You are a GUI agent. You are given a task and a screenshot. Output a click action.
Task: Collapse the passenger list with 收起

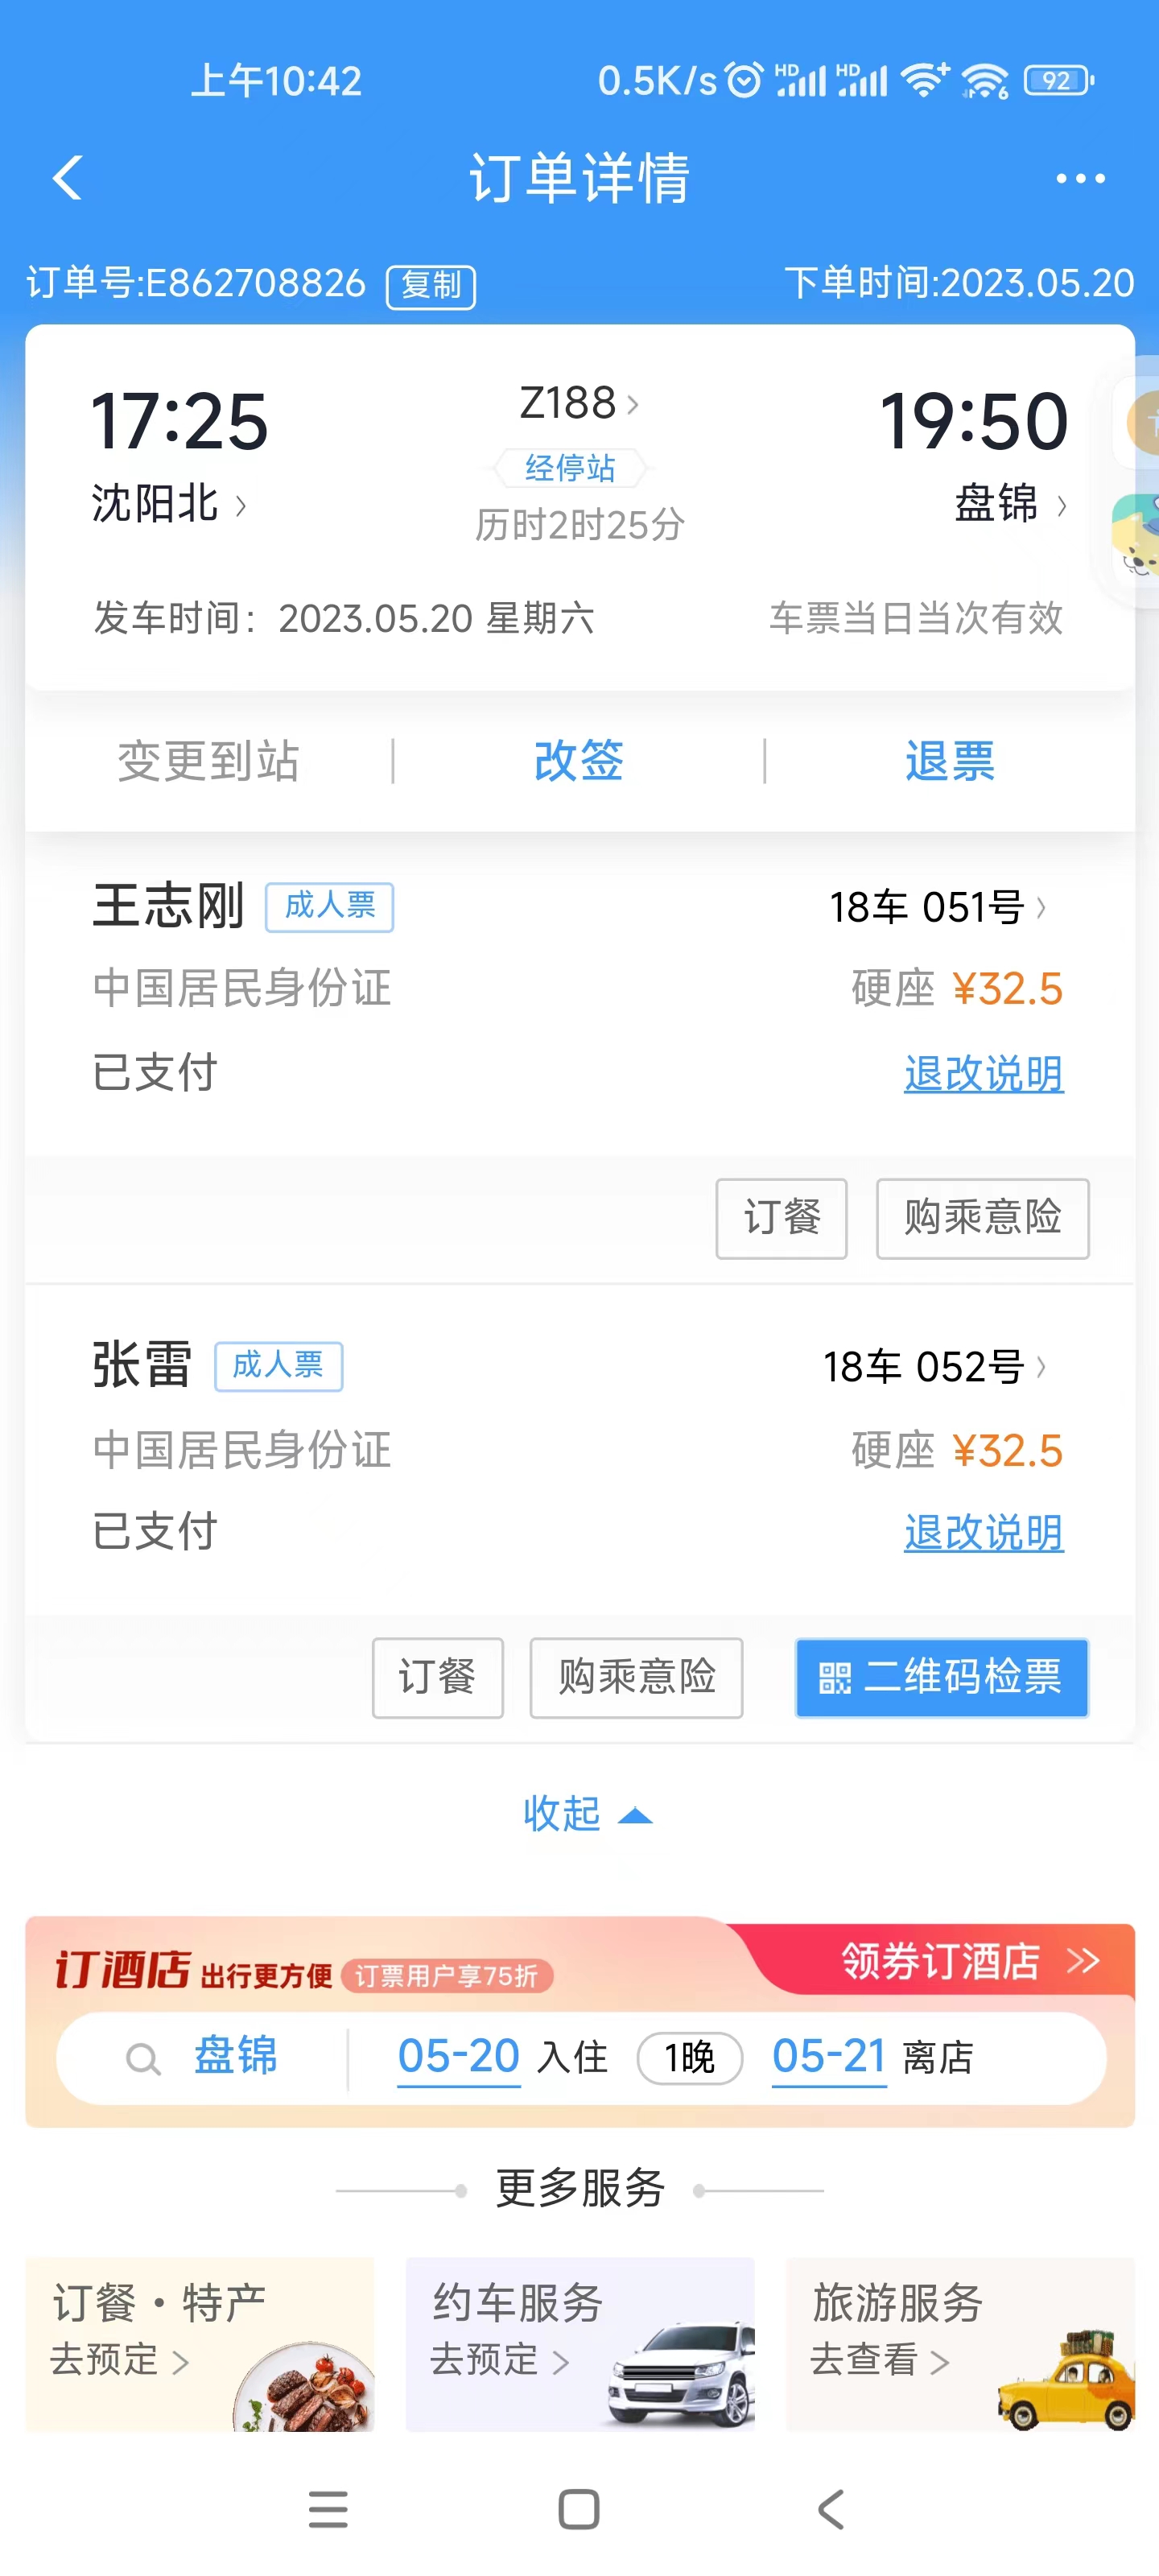pyautogui.click(x=585, y=1814)
